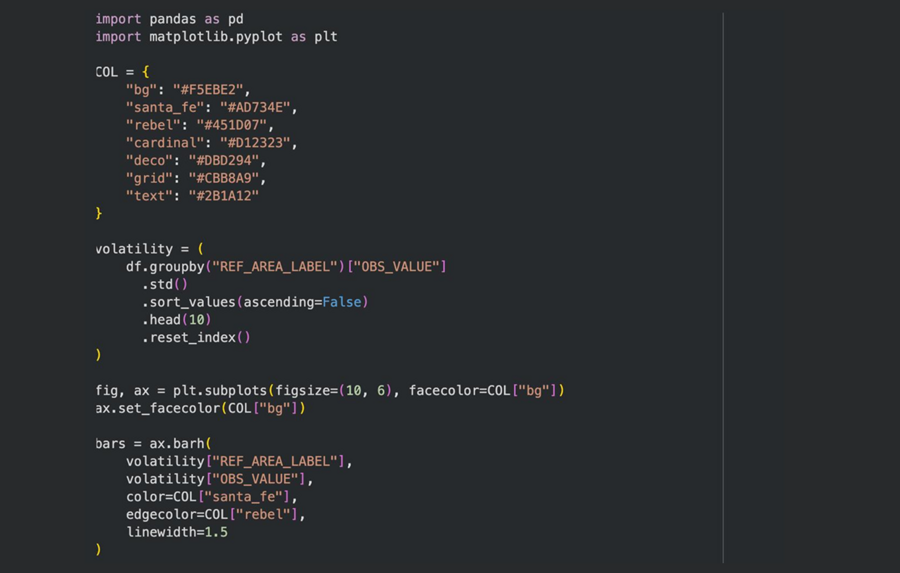Click the word pandas in the import line
The image size is (900, 573).
click(x=173, y=19)
